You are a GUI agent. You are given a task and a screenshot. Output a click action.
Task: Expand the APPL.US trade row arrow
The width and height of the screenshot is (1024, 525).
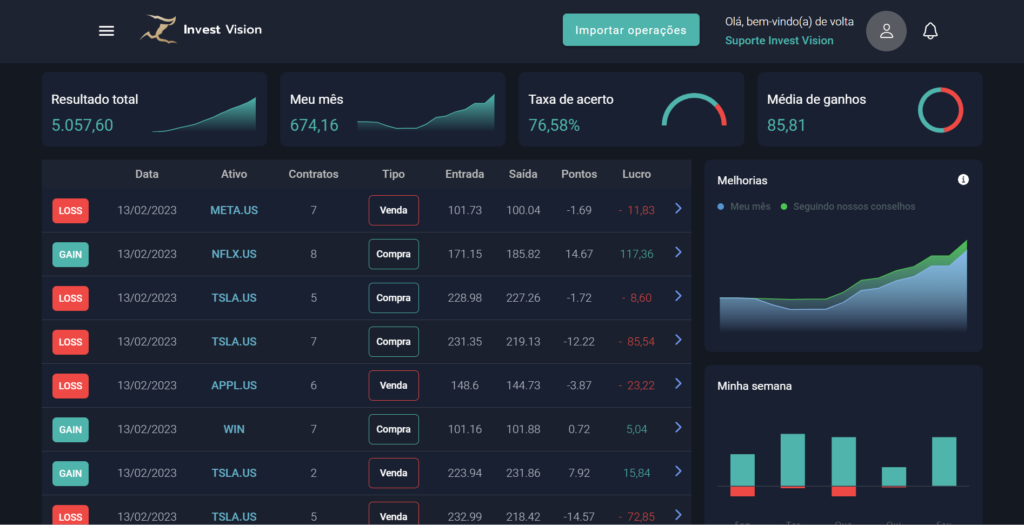678,383
